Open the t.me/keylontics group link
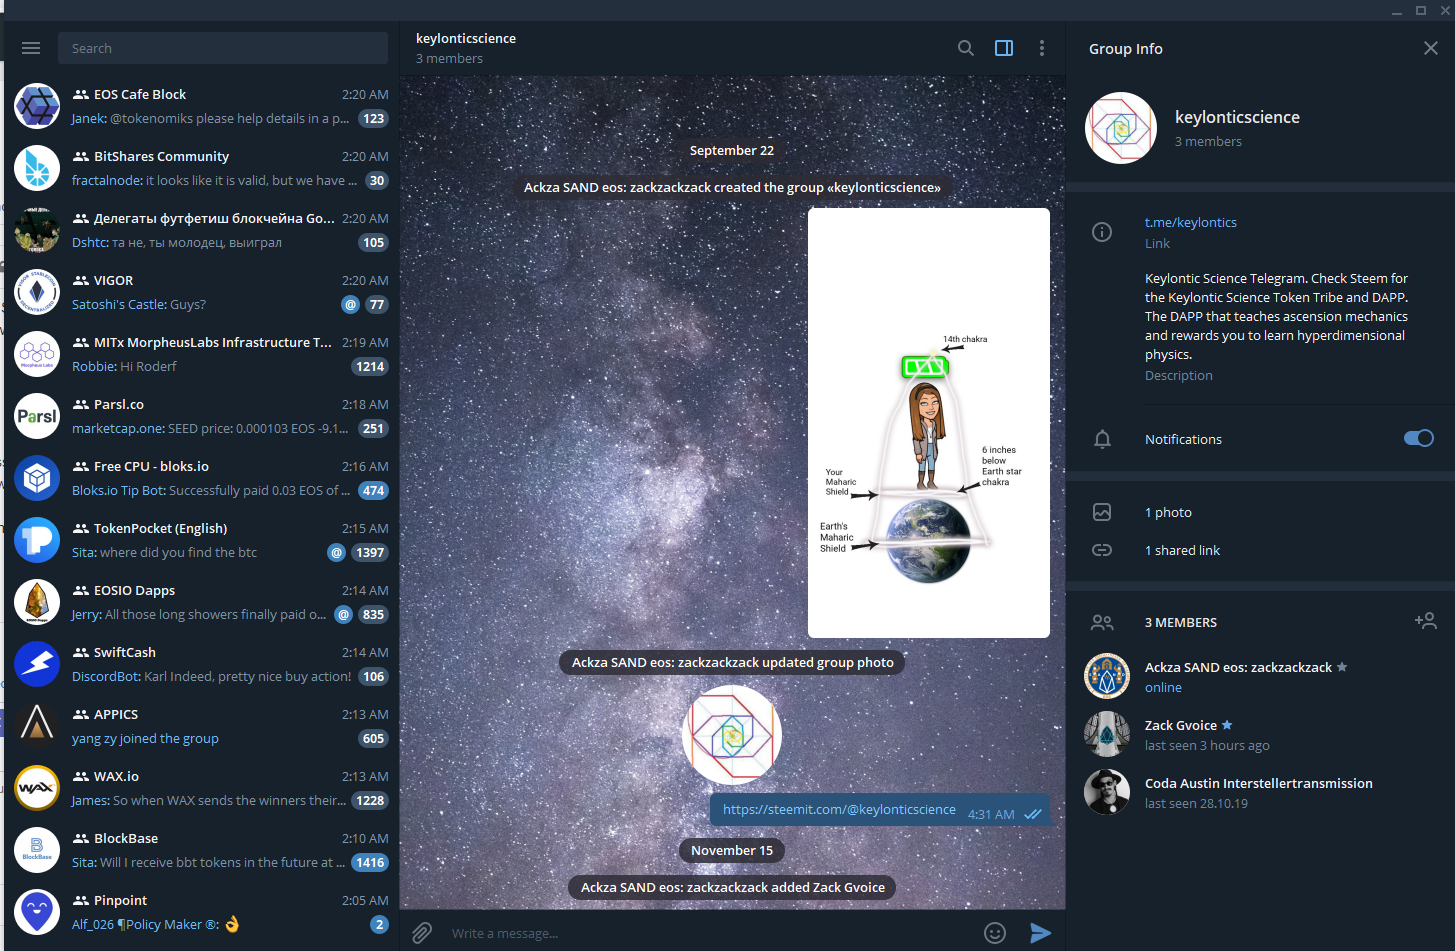 tap(1190, 222)
